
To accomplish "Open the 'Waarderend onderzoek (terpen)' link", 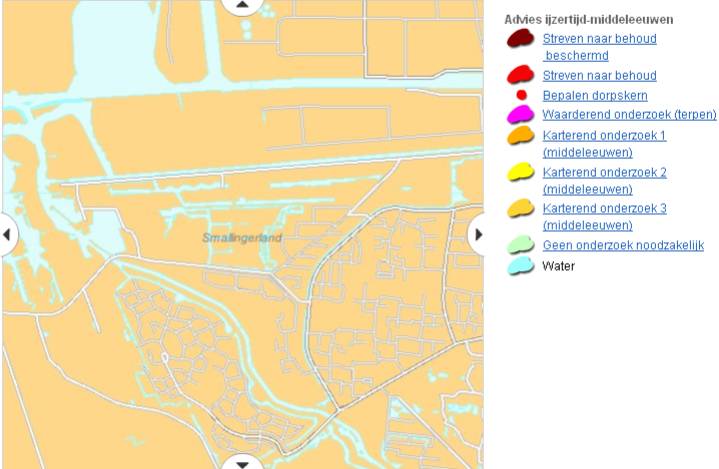I will pyautogui.click(x=629, y=114).
